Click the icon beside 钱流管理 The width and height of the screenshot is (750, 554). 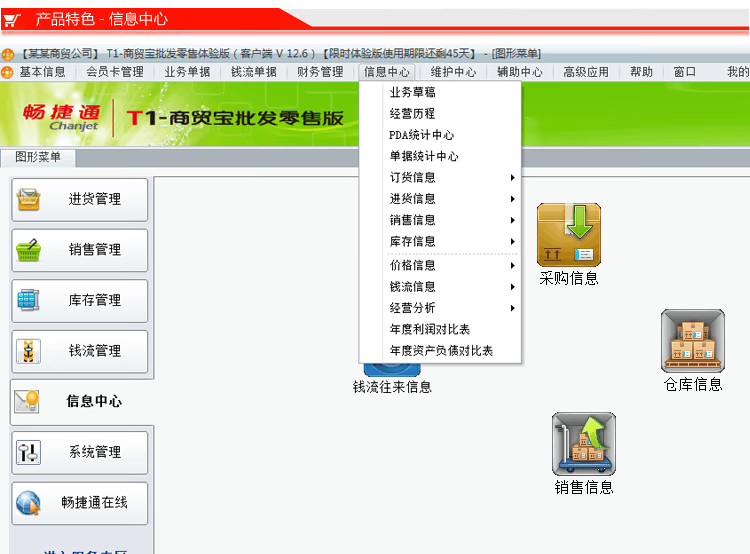(x=28, y=351)
